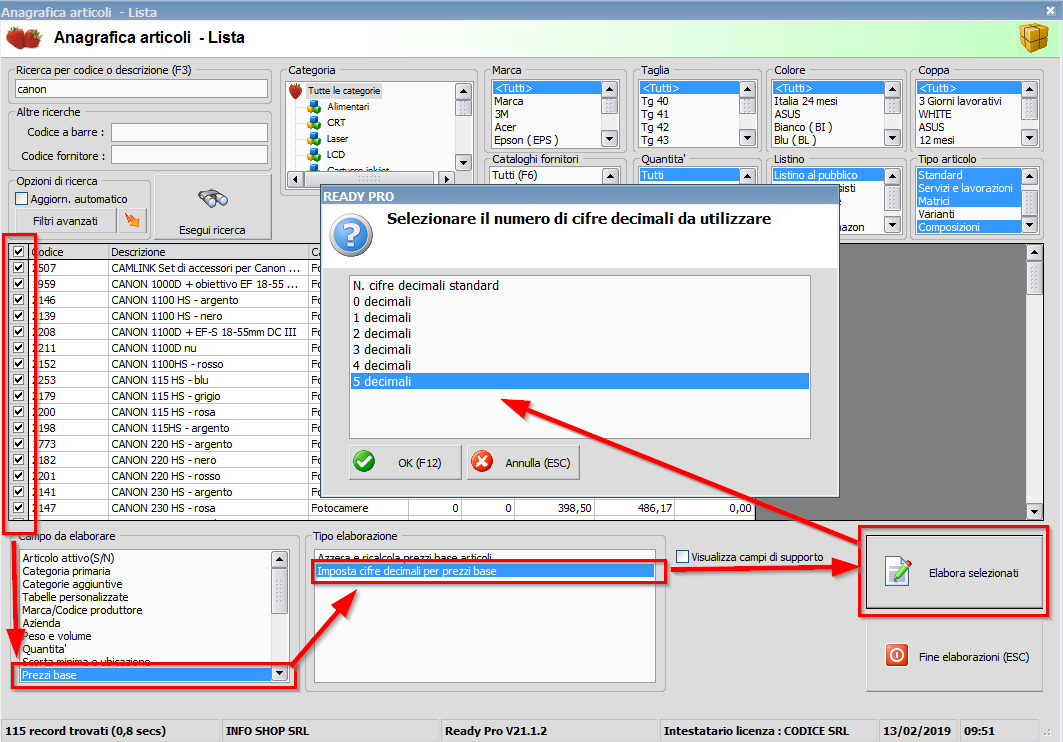Click the 'CANON 1100D nu' row description

pyautogui.click(x=154, y=348)
